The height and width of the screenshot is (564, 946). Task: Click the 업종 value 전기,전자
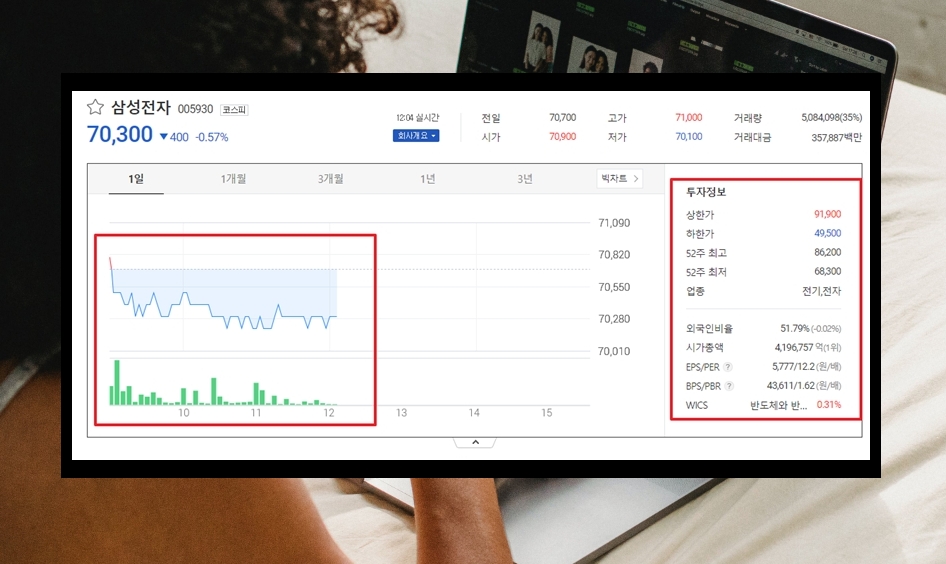[x=821, y=291]
